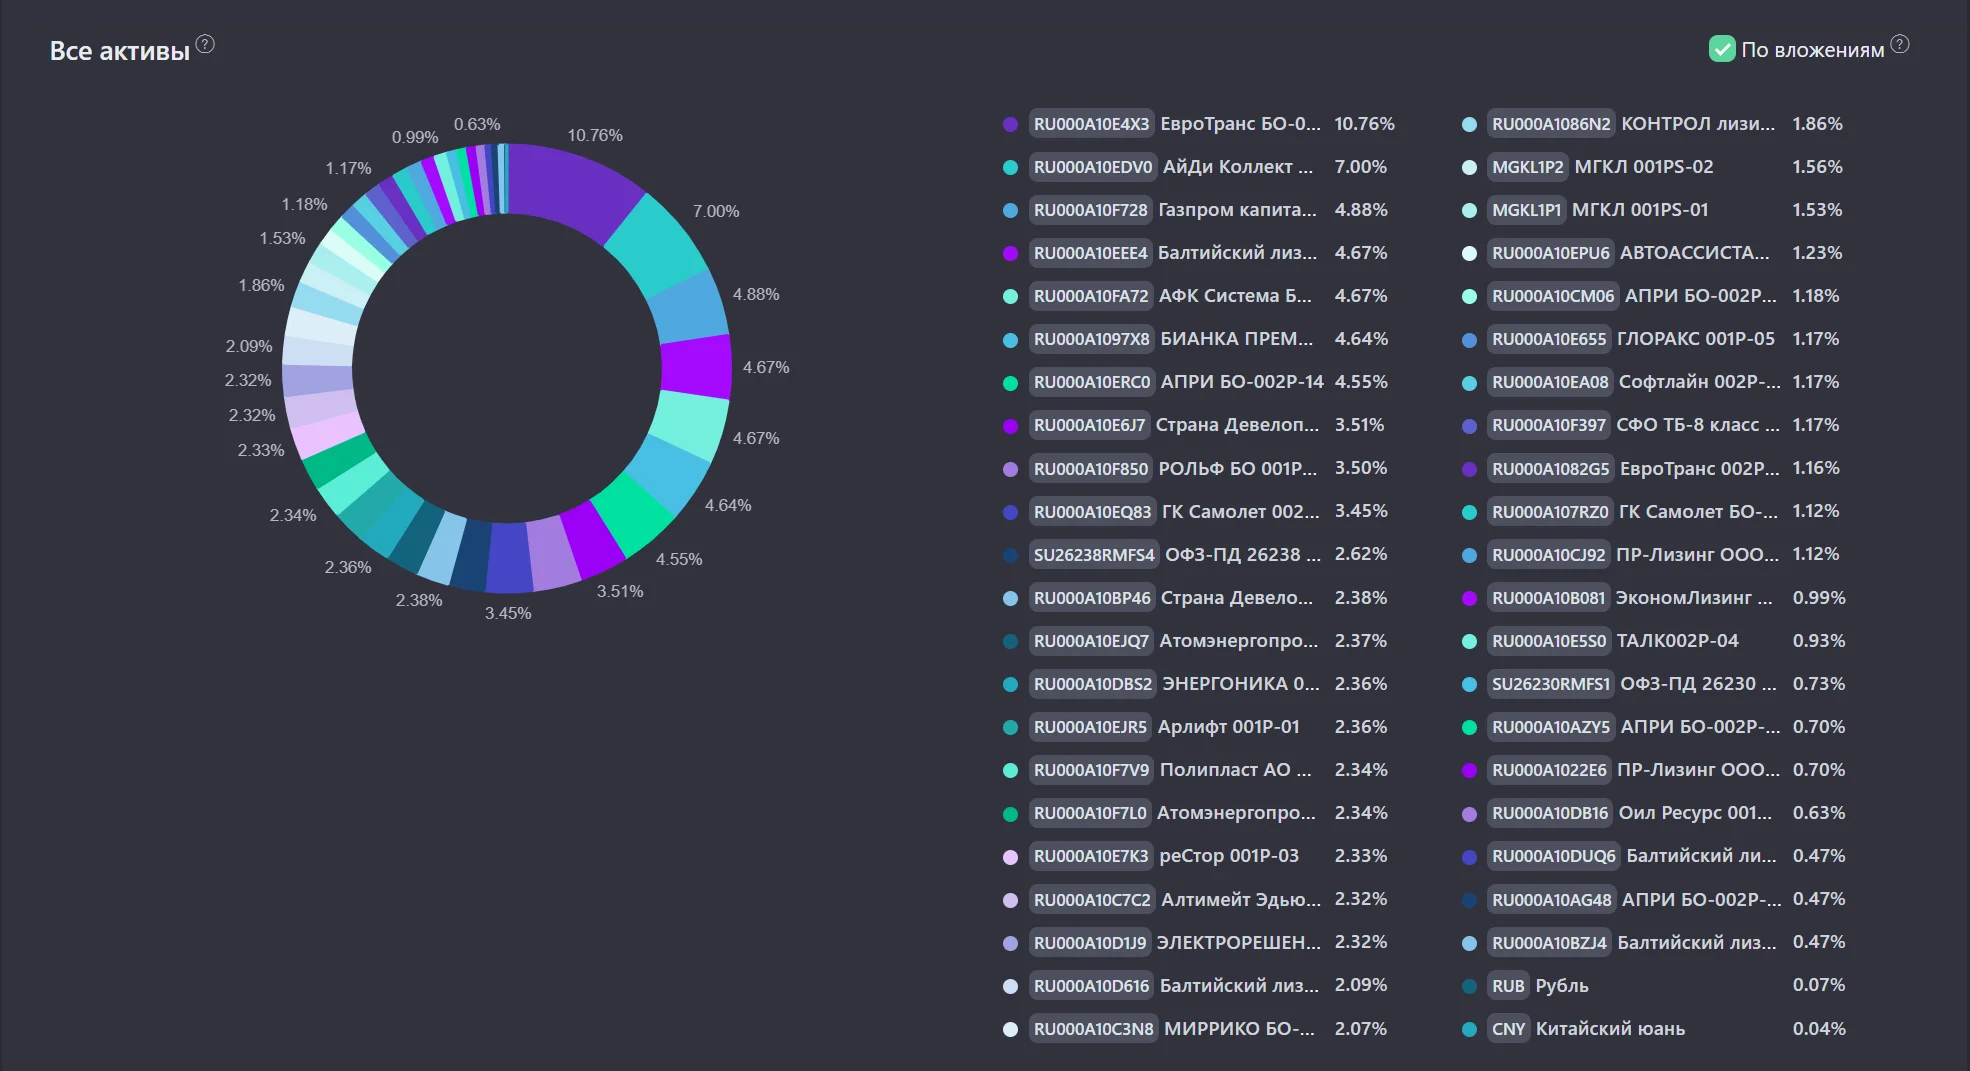Click the "ГЛОРАКС 001Р-05" asset name

[1696, 339]
